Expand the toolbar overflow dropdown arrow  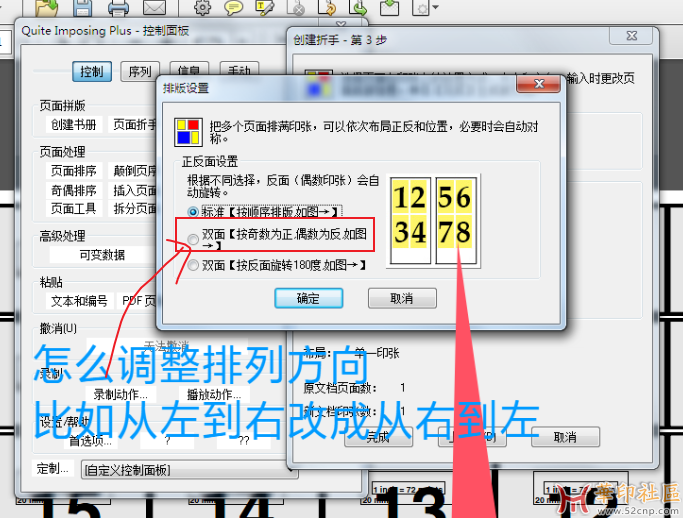coord(435,8)
